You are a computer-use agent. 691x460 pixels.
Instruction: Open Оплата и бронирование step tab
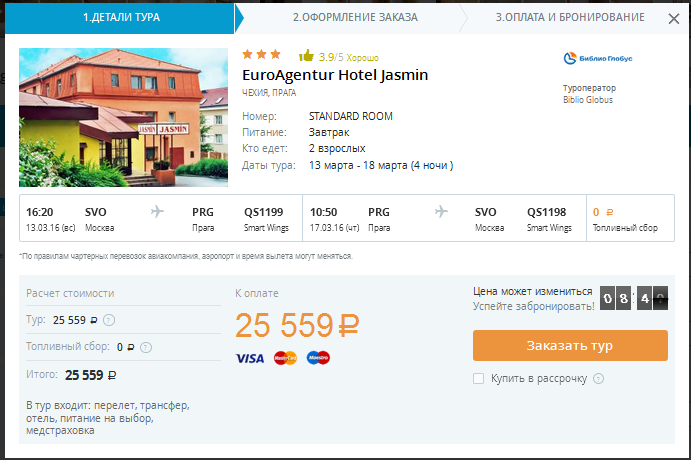570,17
